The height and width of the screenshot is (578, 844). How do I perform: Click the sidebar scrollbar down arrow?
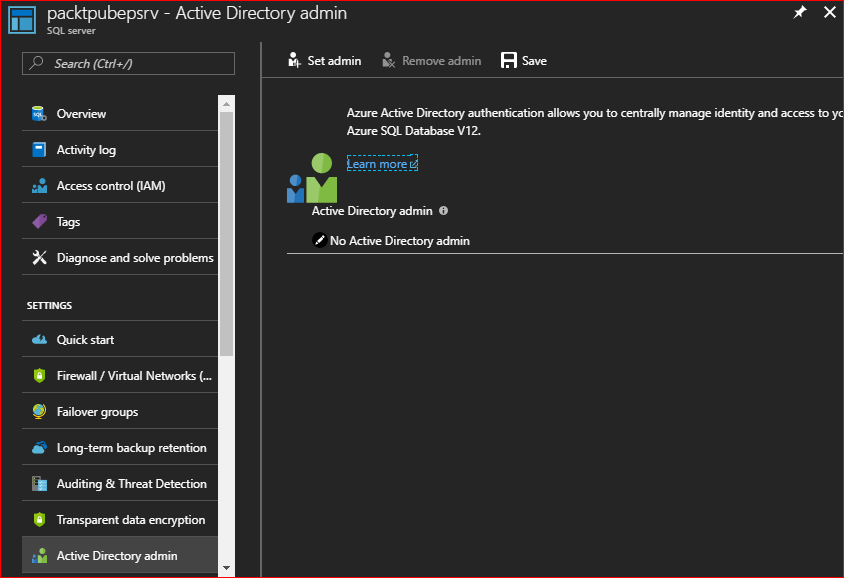tap(227, 568)
